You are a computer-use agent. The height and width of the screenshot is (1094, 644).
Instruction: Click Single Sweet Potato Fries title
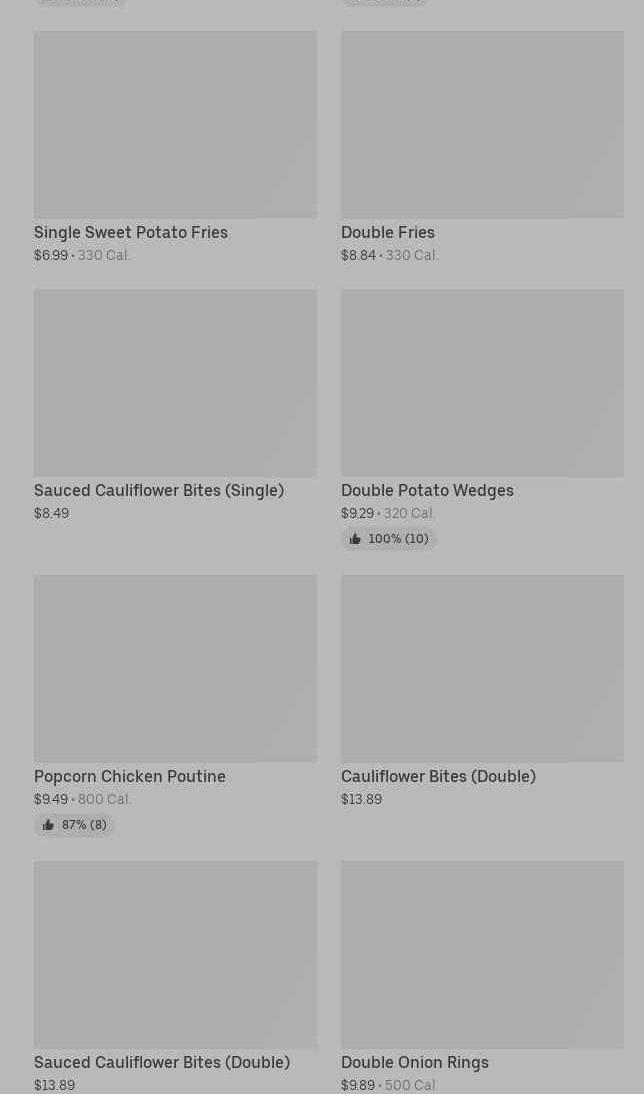tap(131, 232)
